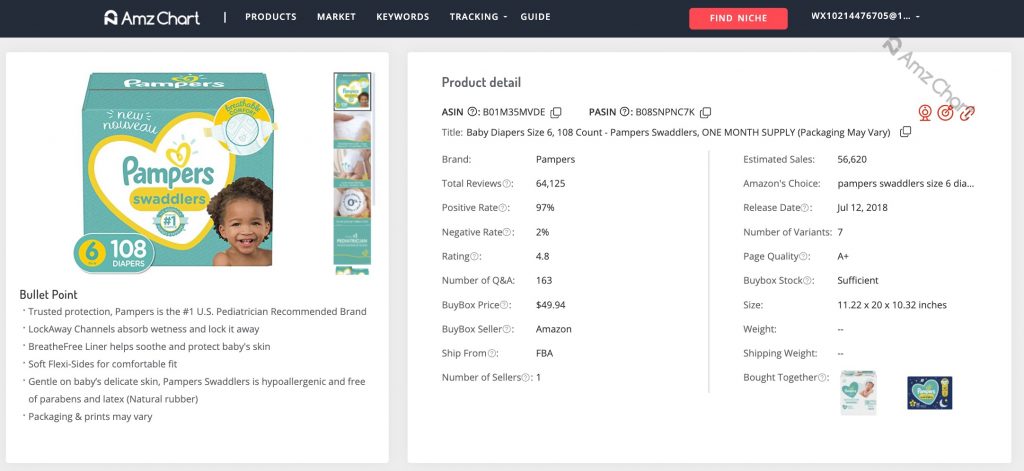This screenshot has height=471, width=1024.
Task: Show help for Release Date
Action: (x=805, y=208)
